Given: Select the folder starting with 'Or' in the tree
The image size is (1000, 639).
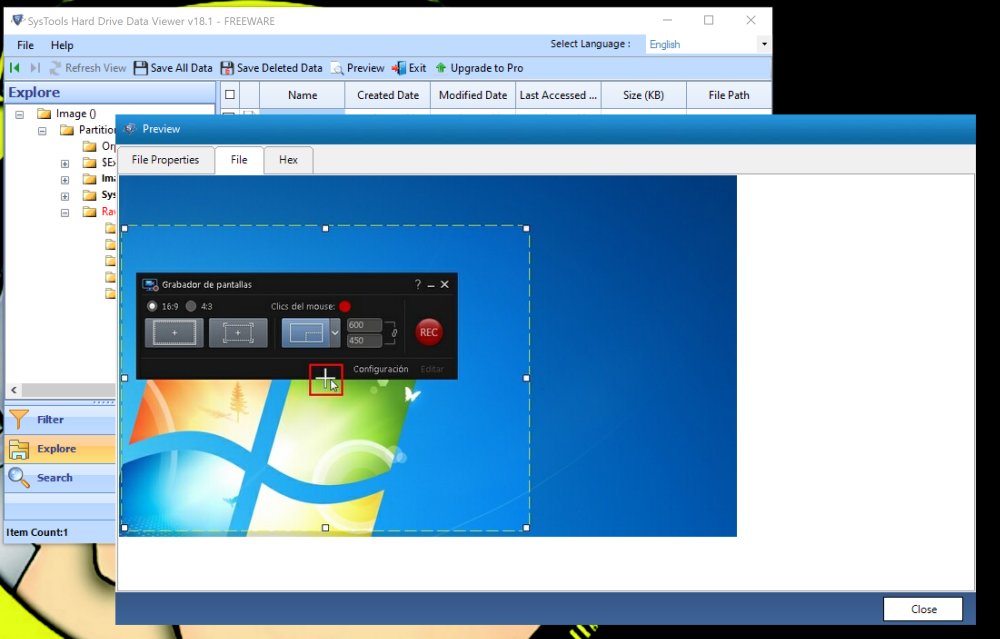Looking at the screenshot, I should (99, 146).
